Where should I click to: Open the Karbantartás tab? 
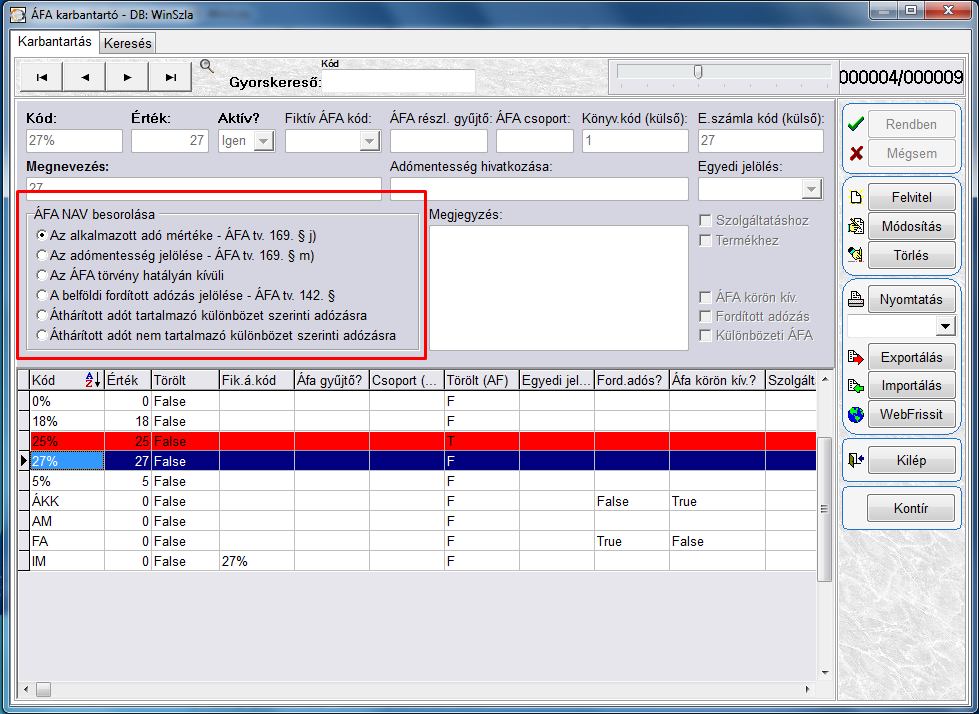tap(56, 42)
